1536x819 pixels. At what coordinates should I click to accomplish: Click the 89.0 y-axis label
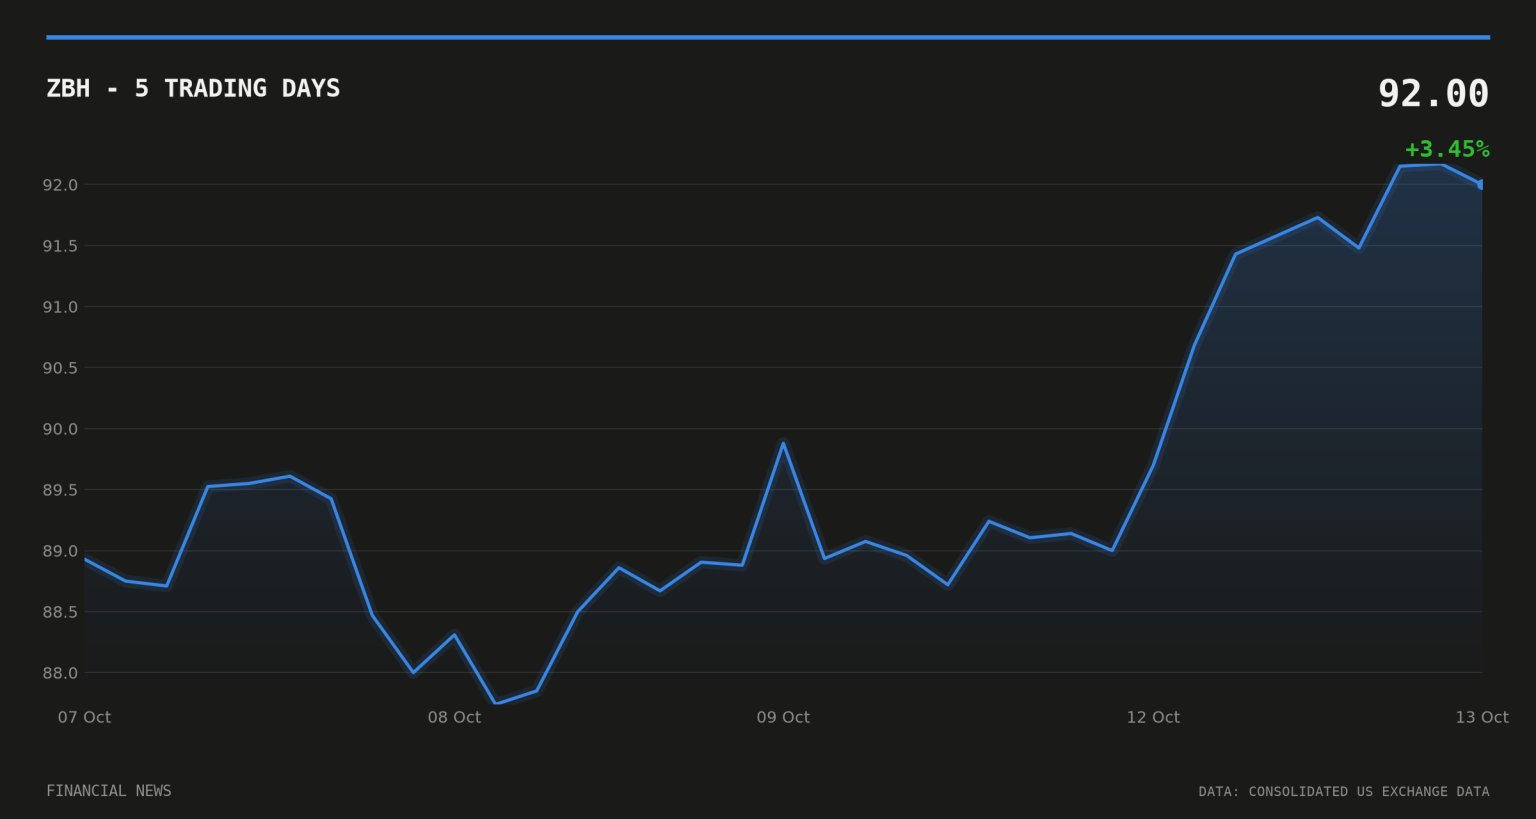click(x=60, y=551)
